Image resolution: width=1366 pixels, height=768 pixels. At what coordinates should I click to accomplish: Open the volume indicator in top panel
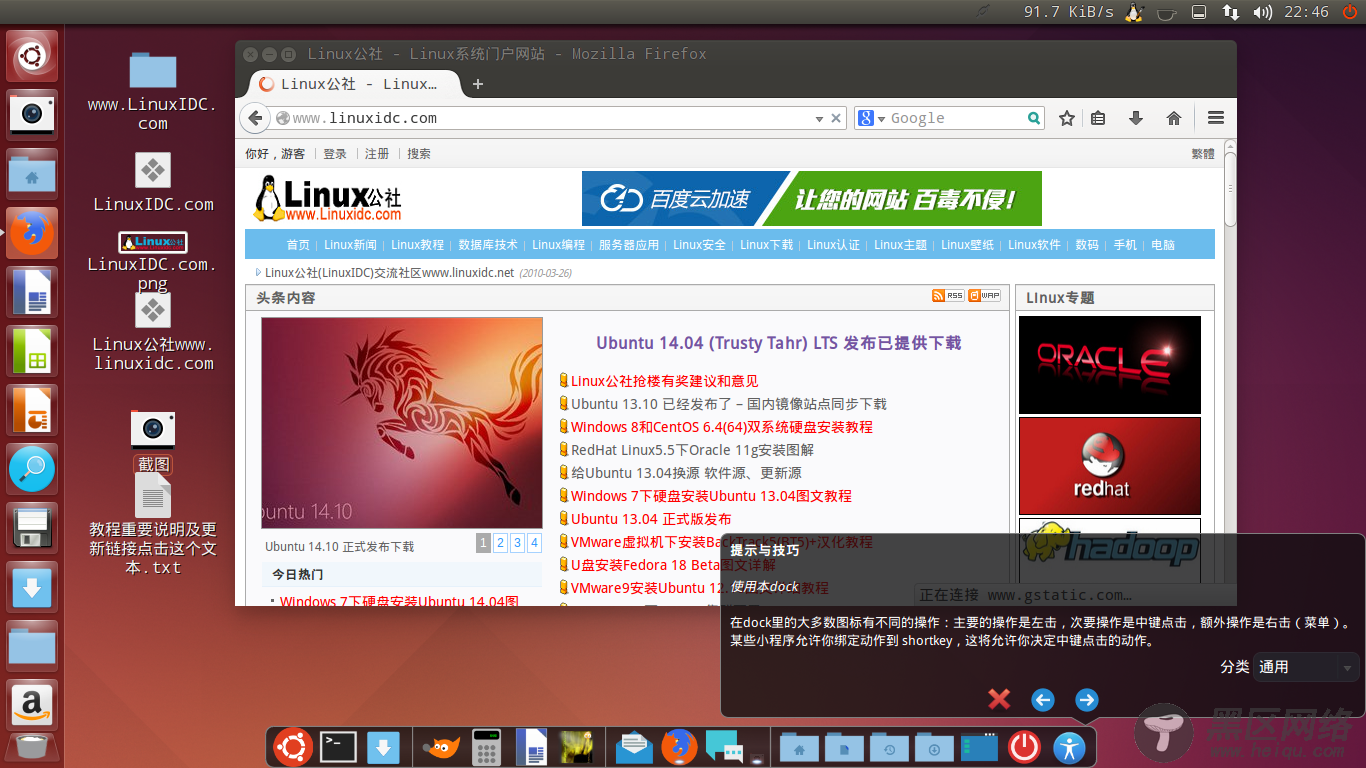[x=1263, y=12]
